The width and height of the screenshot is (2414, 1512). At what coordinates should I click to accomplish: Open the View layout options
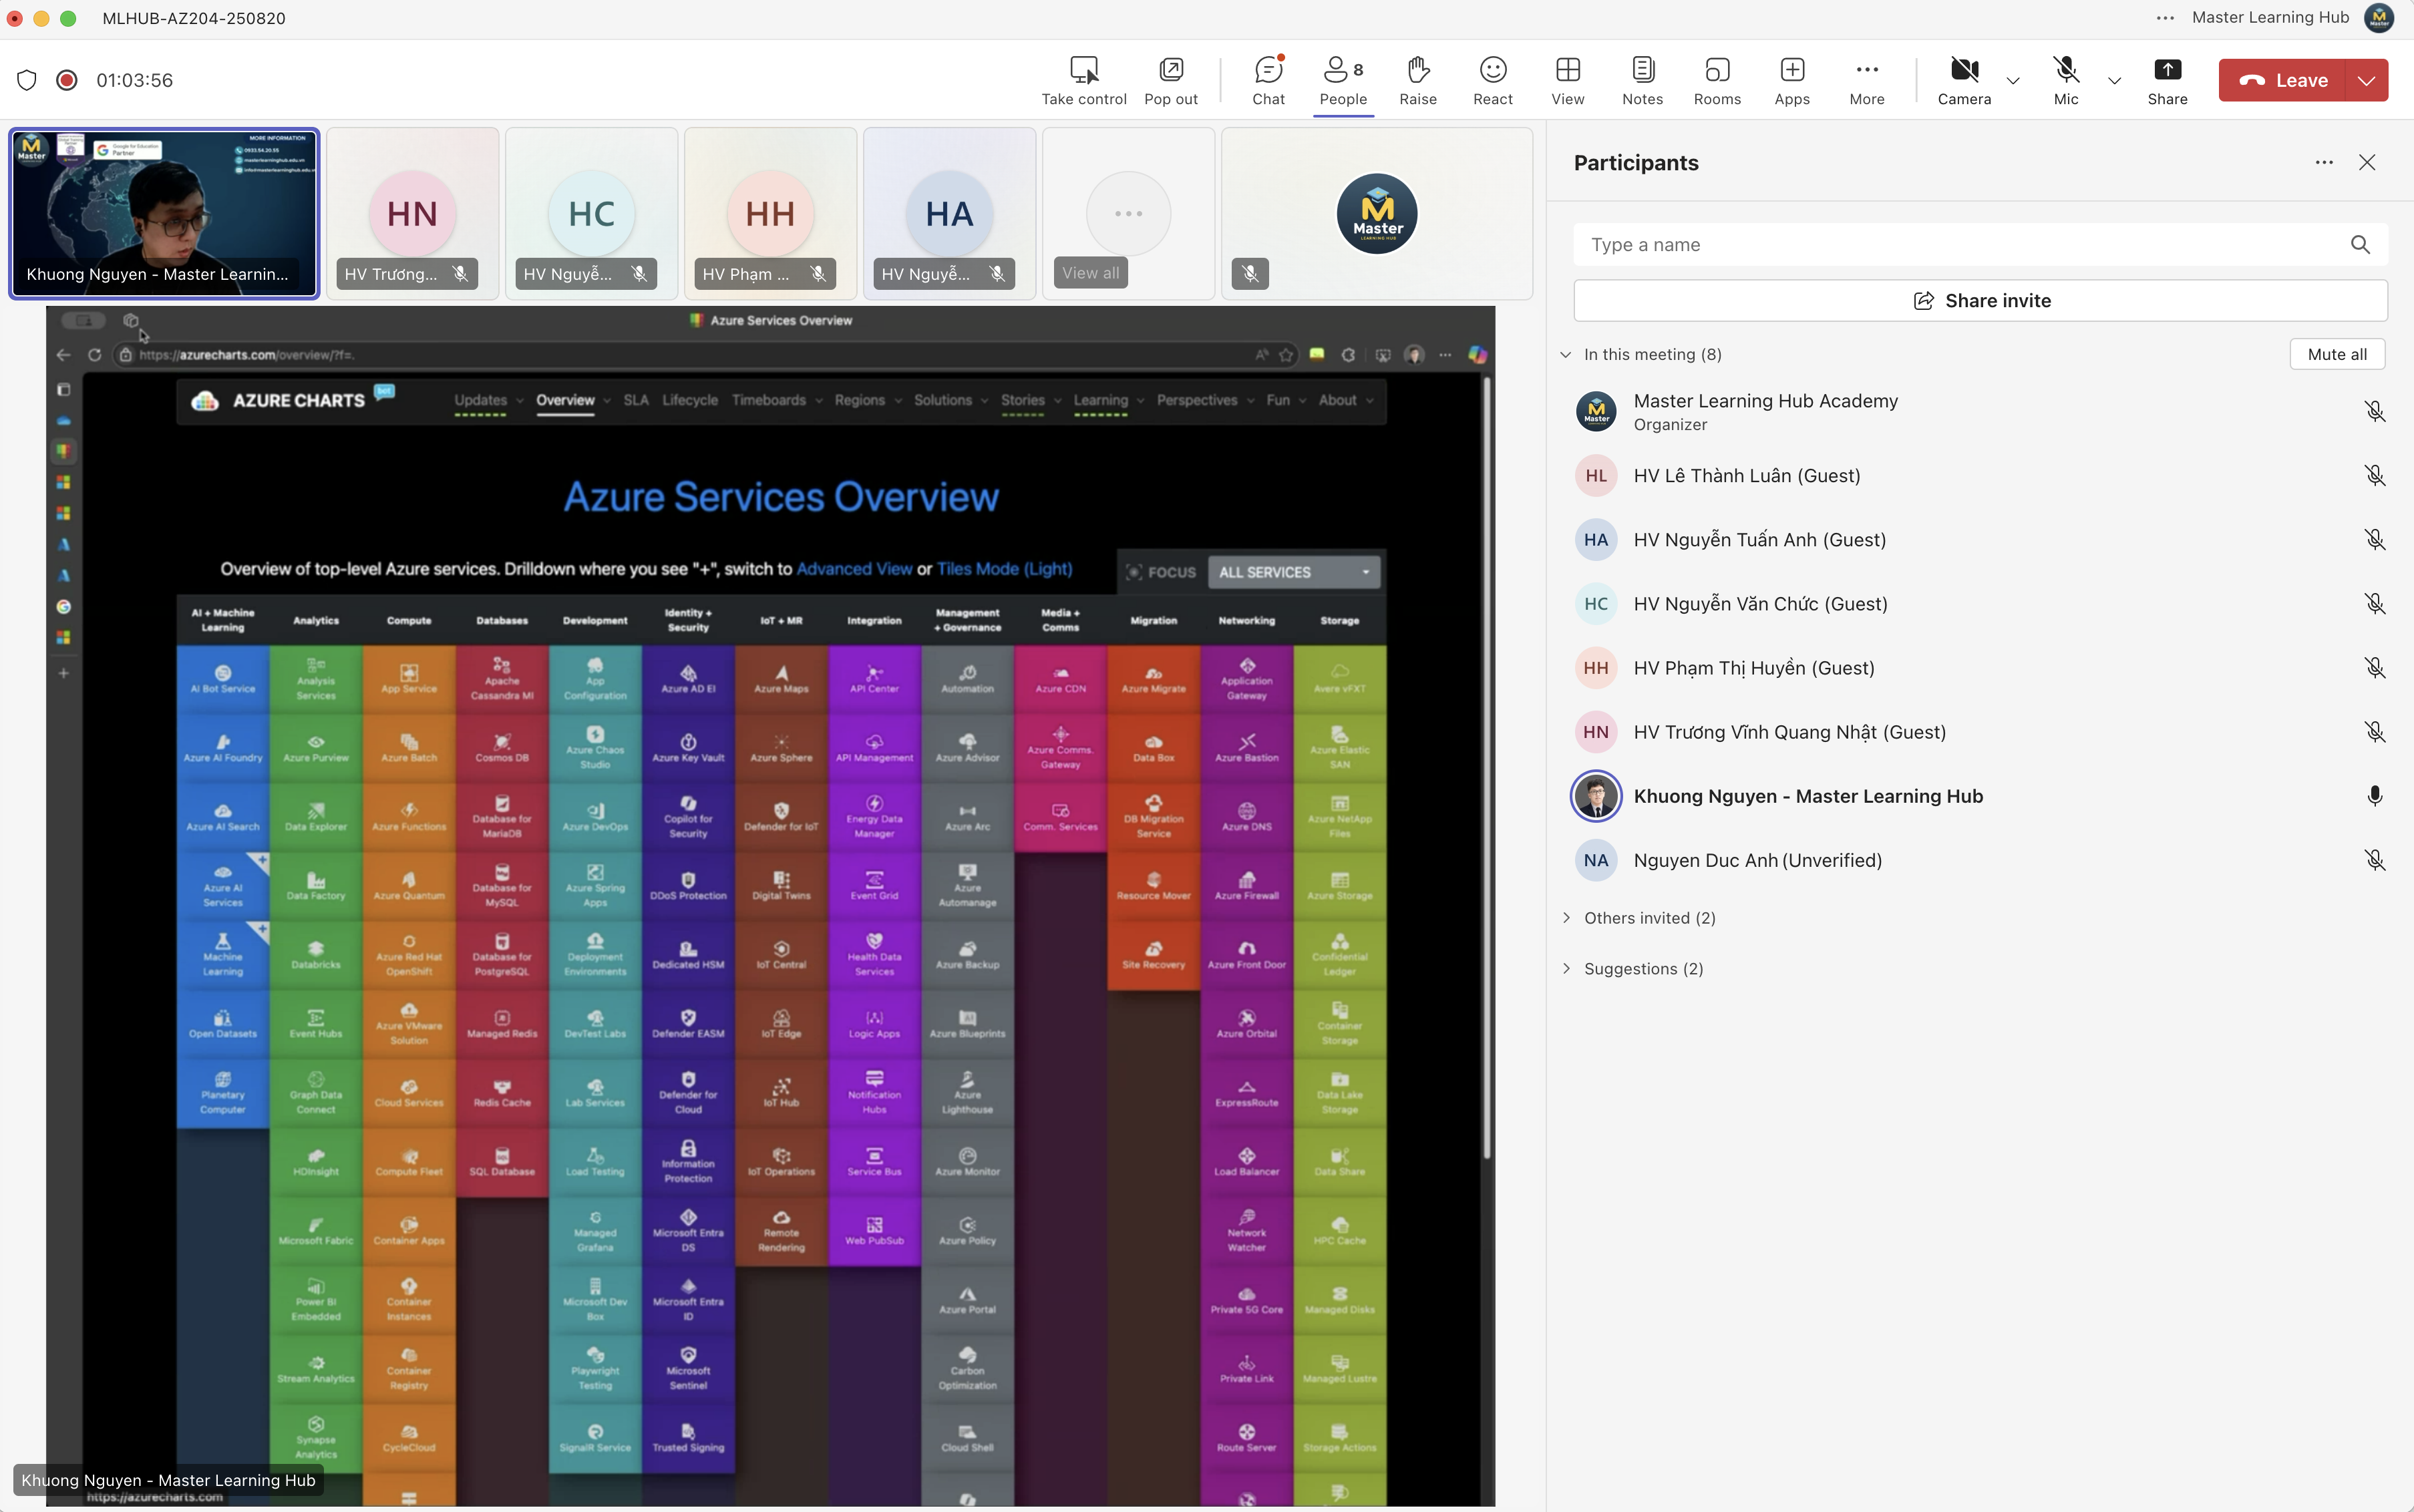coord(1567,80)
